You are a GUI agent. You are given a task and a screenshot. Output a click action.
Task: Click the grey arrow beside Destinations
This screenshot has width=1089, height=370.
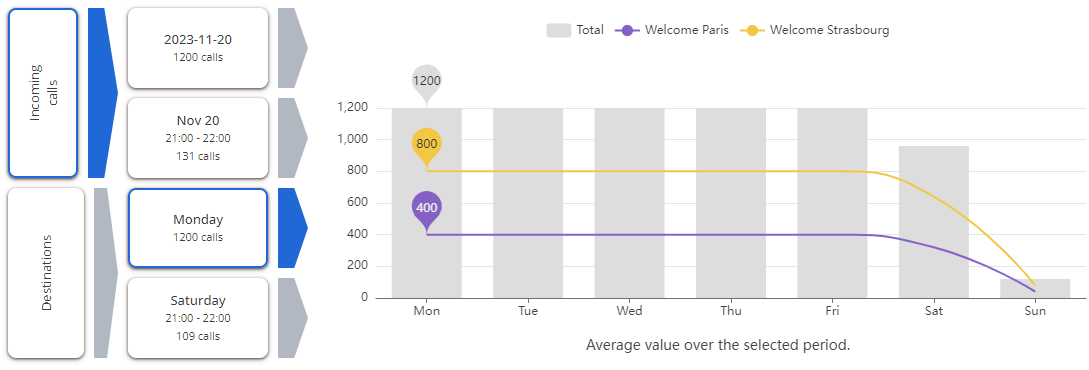105,273
